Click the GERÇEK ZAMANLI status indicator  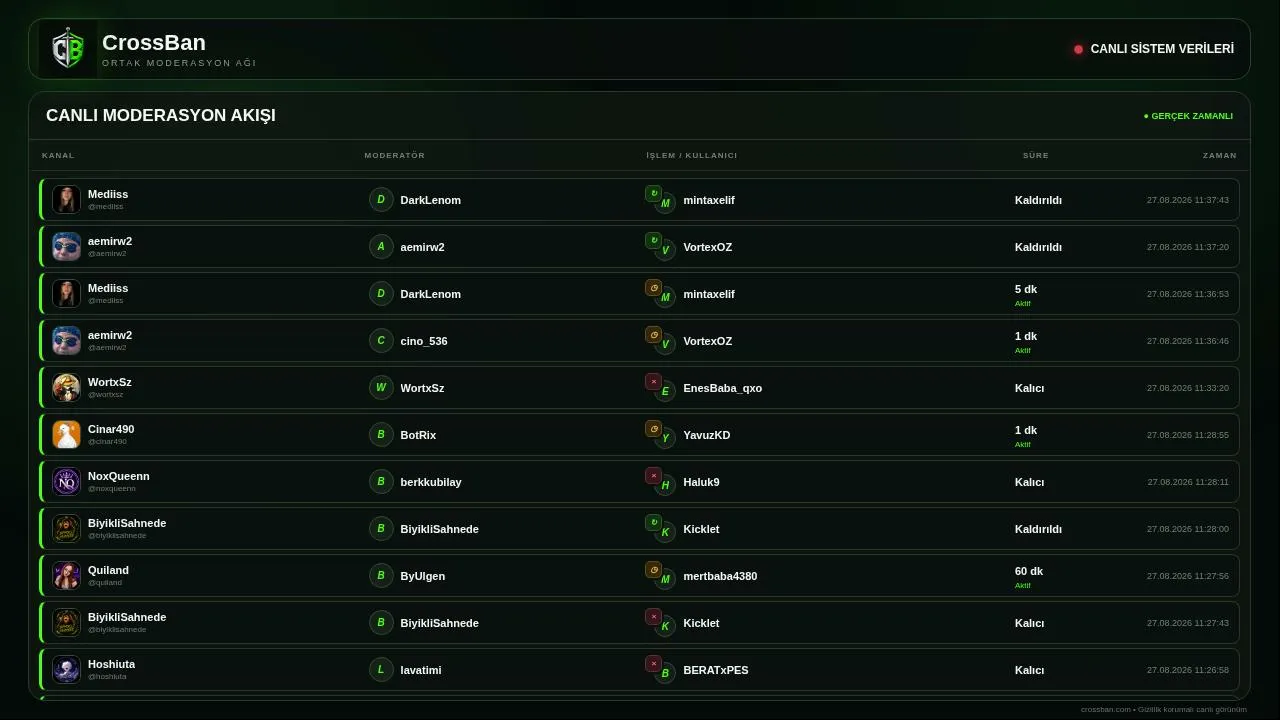click(x=1188, y=116)
